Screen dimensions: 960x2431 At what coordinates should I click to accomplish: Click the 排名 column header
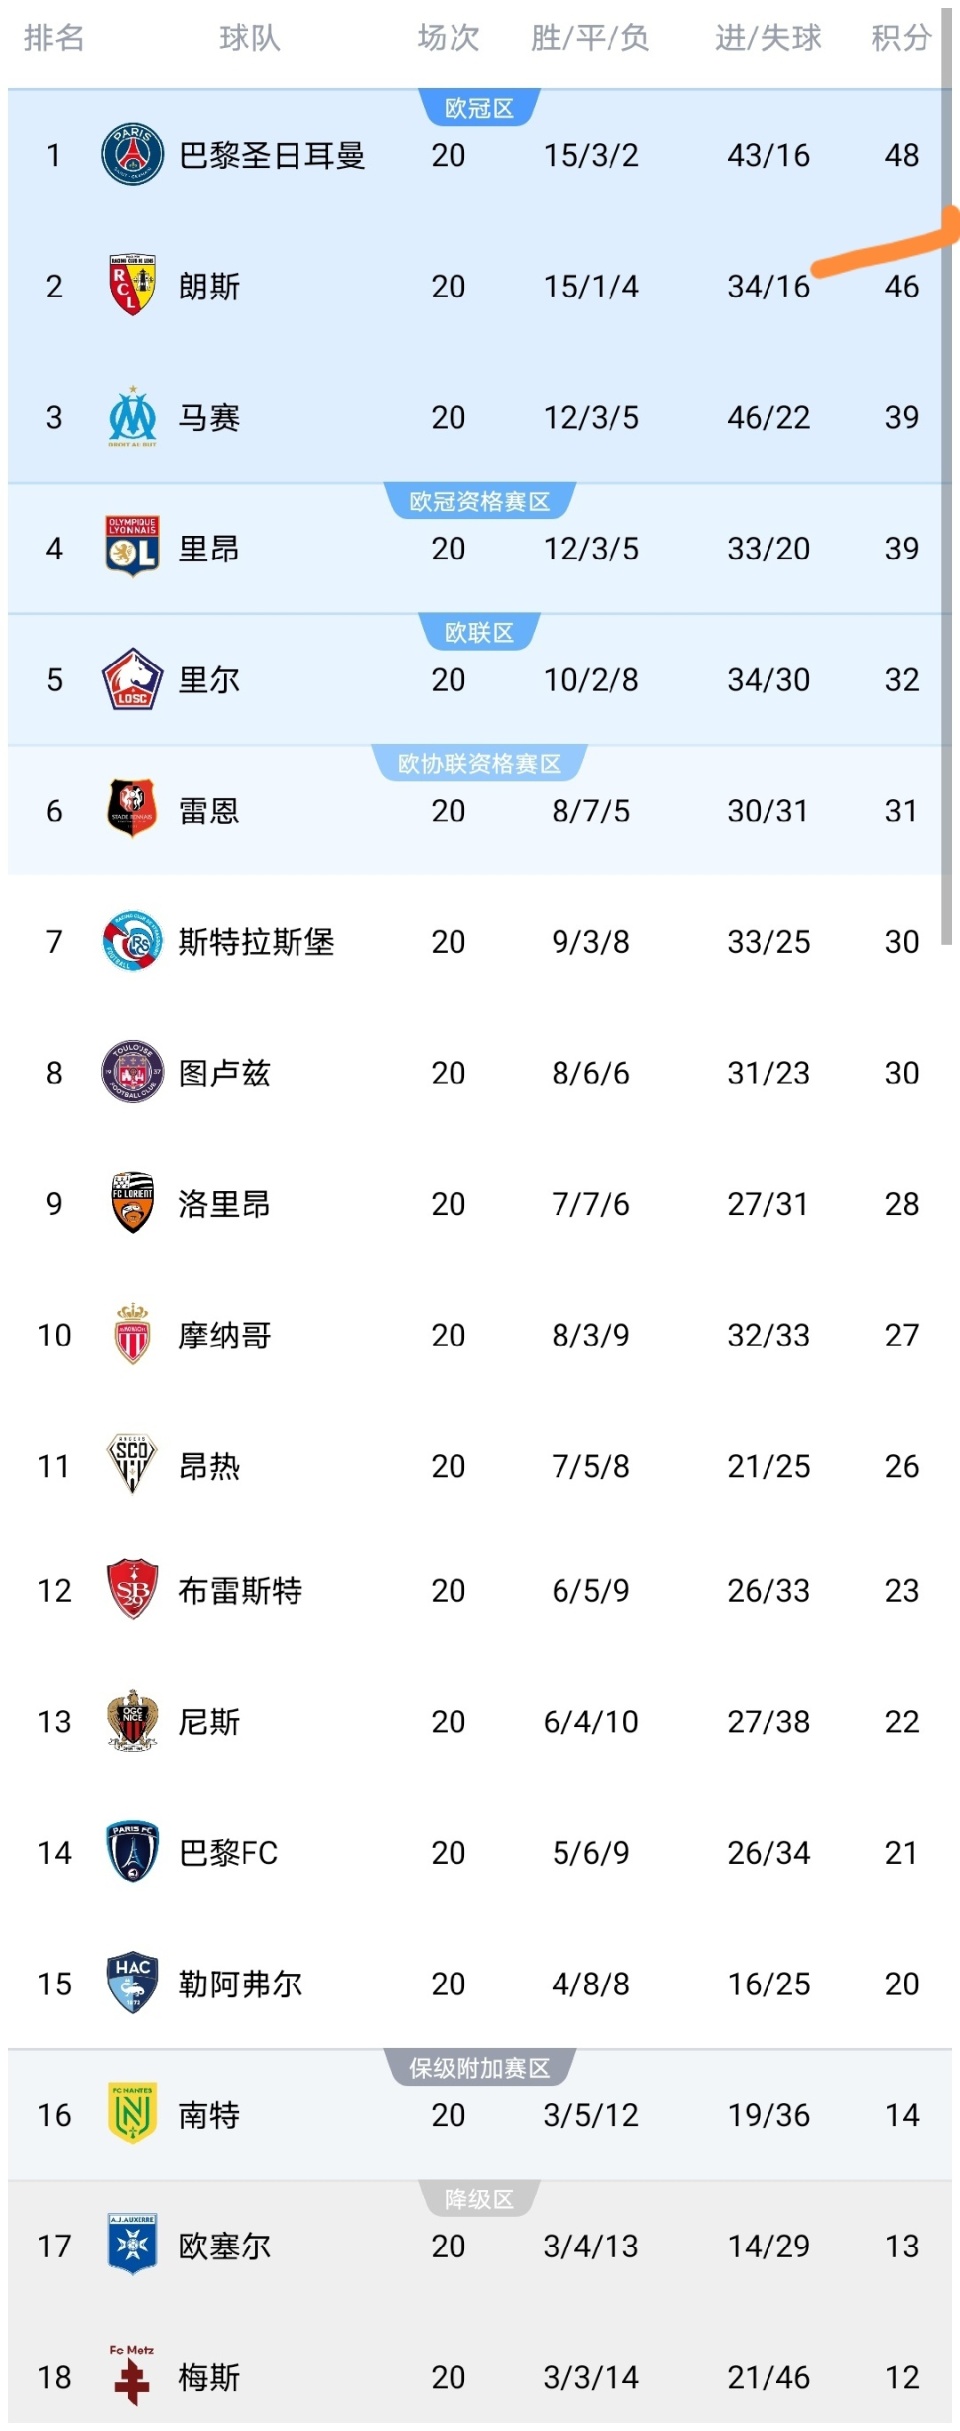point(54,38)
